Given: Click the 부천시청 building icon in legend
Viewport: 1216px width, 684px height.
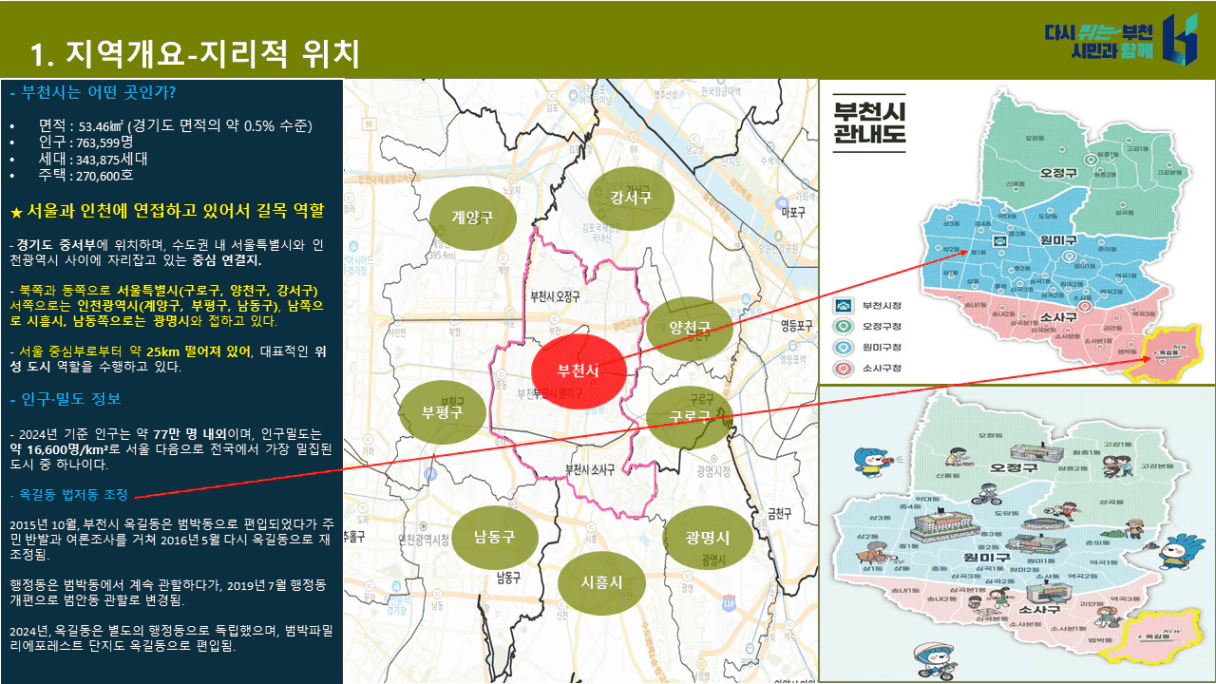Looking at the screenshot, I should 842,305.
